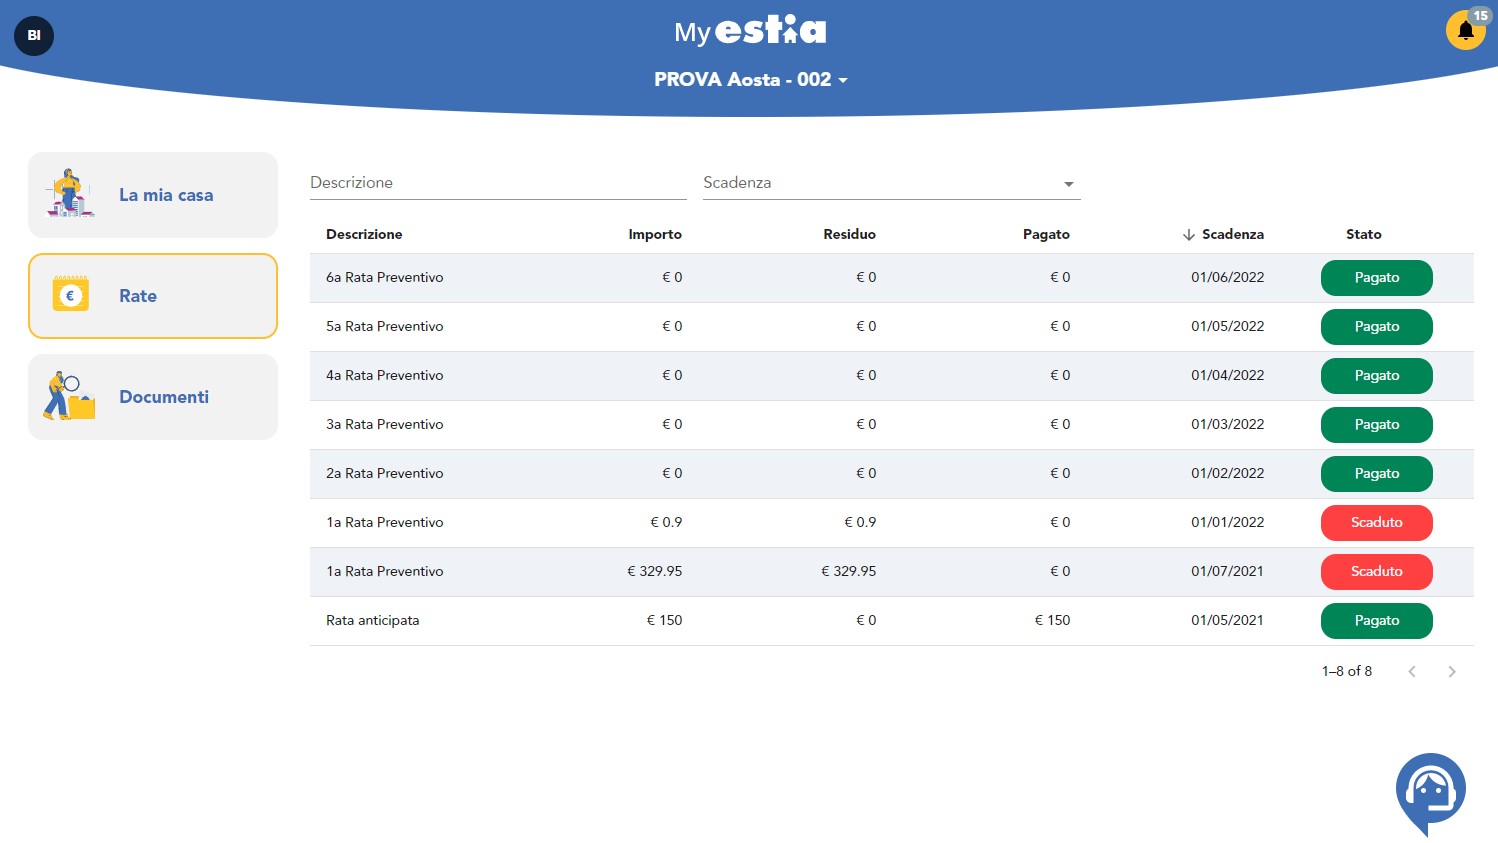The height and width of the screenshot is (843, 1498).
Task: Click the Rate euro calendar icon
Action: pos(70,295)
